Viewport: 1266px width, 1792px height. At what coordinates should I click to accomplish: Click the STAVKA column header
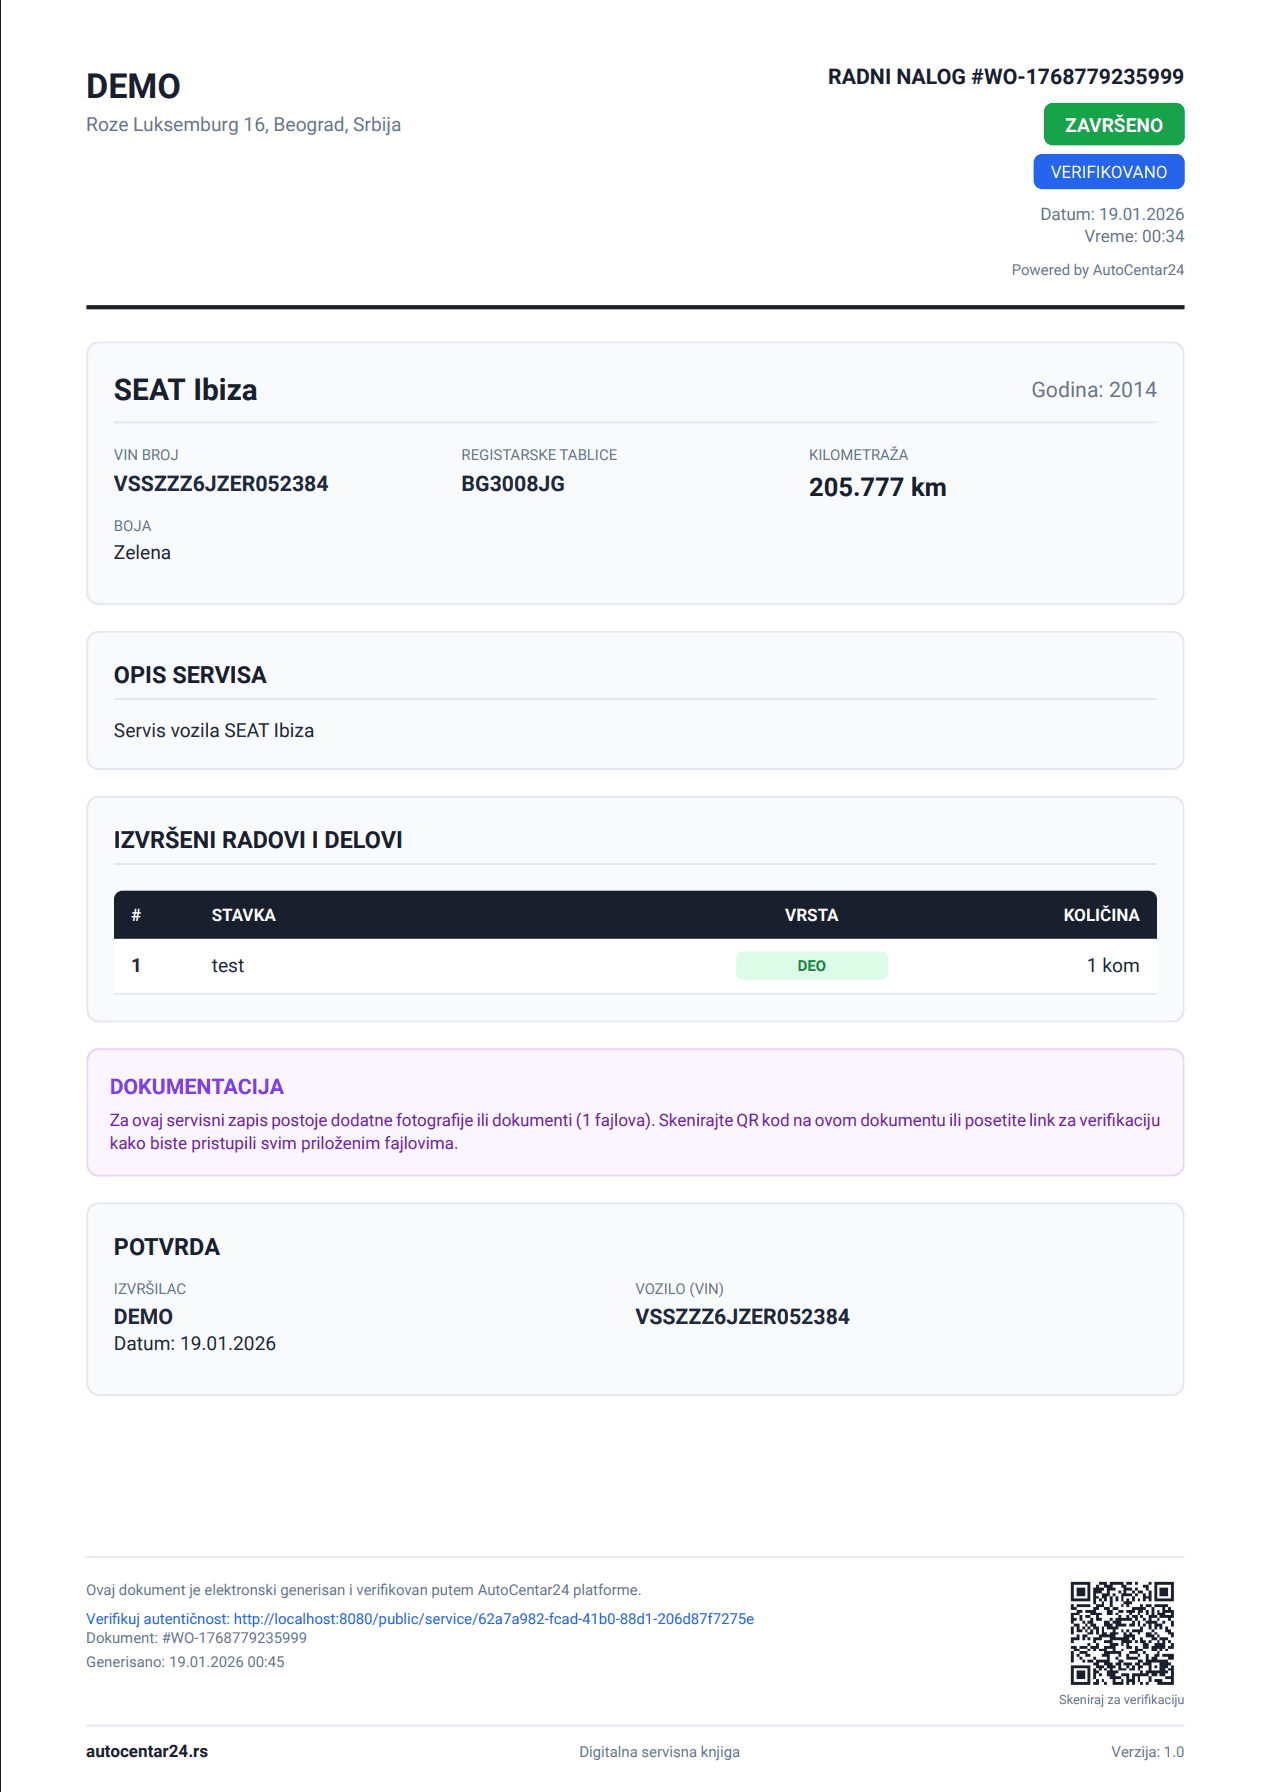[243, 915]
